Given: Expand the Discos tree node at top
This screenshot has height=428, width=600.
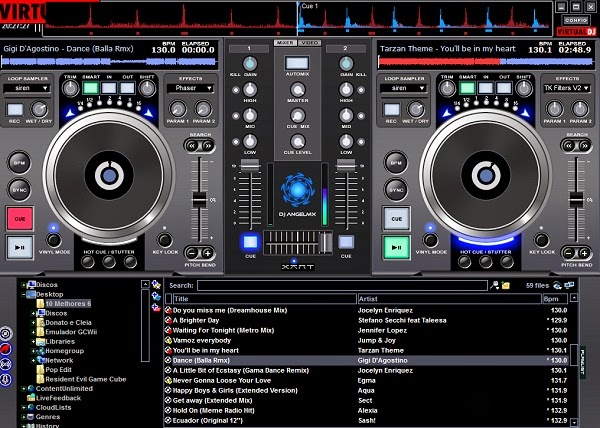Looking at the screenshot, I should [x=24, y=285].
